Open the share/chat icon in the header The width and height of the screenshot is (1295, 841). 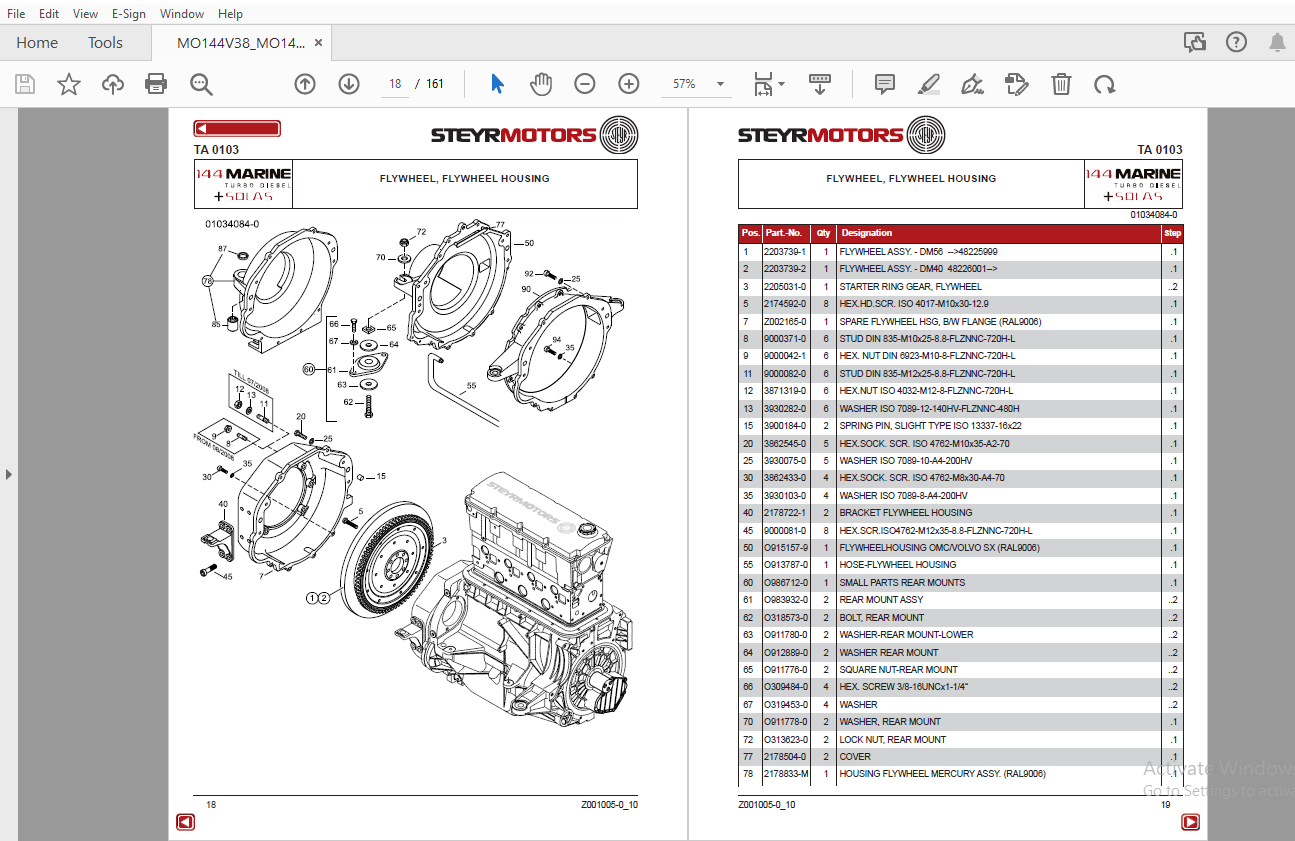click(x=1194, y=42)
